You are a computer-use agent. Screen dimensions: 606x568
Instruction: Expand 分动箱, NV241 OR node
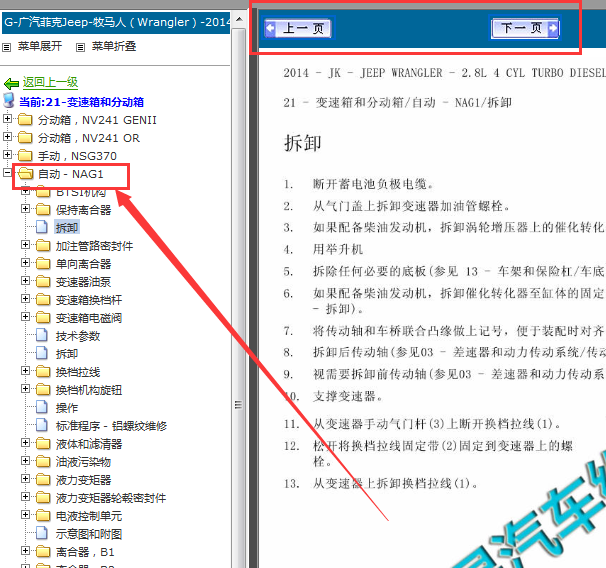click(x=7, y=136)
